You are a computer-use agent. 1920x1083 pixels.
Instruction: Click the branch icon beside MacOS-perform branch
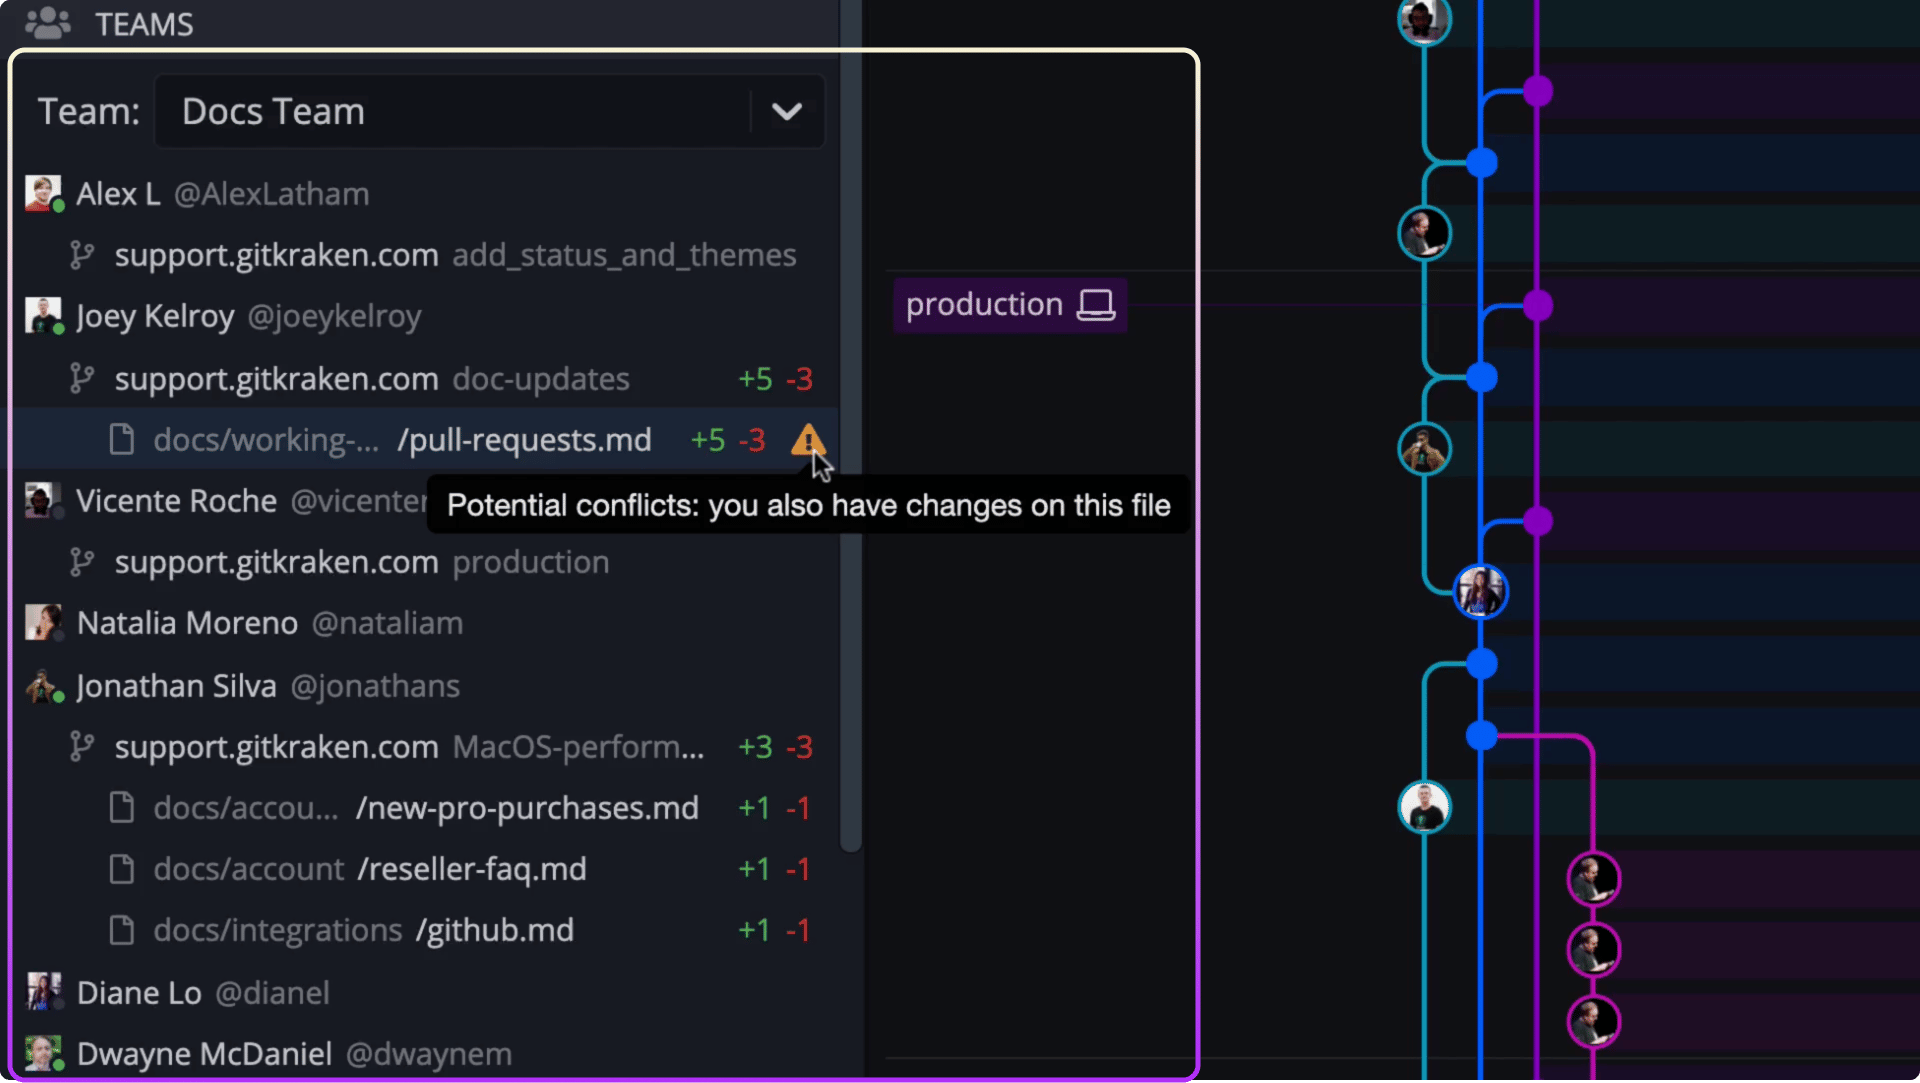(x=82, y=746)
